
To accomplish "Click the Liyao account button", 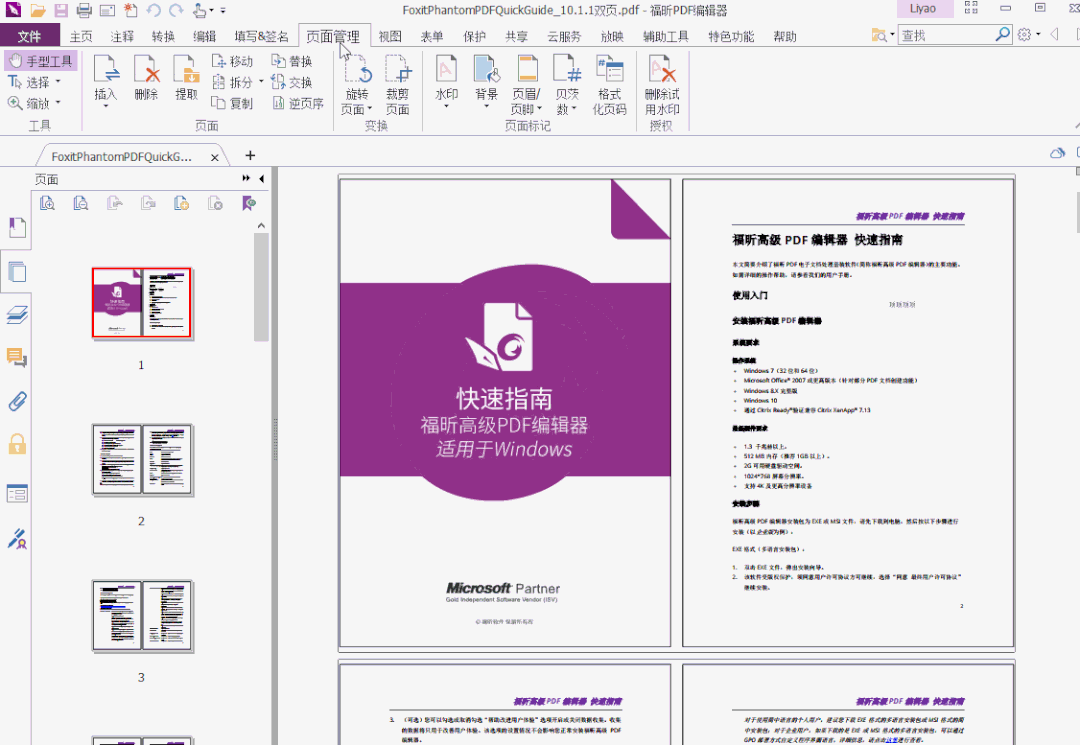I will (x=923, y=9).
